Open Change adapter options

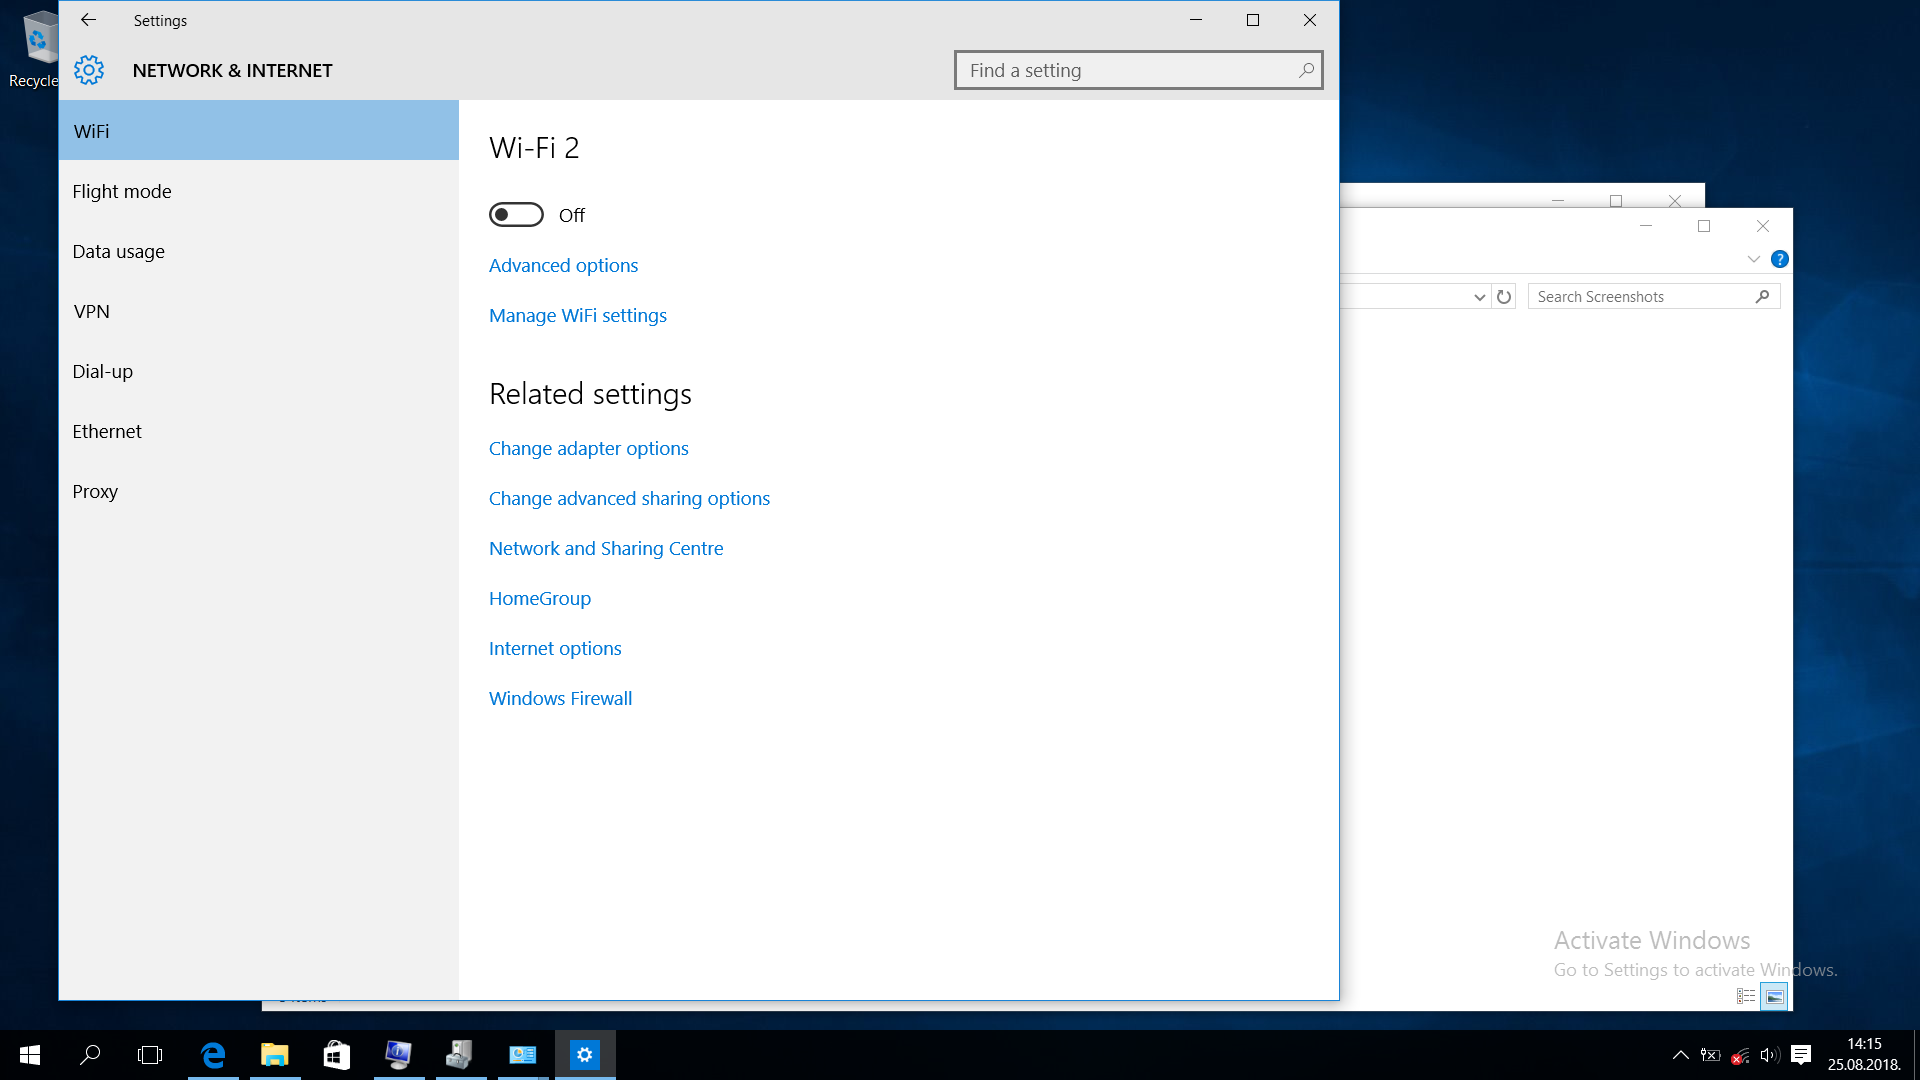click(x=588, y=448)
